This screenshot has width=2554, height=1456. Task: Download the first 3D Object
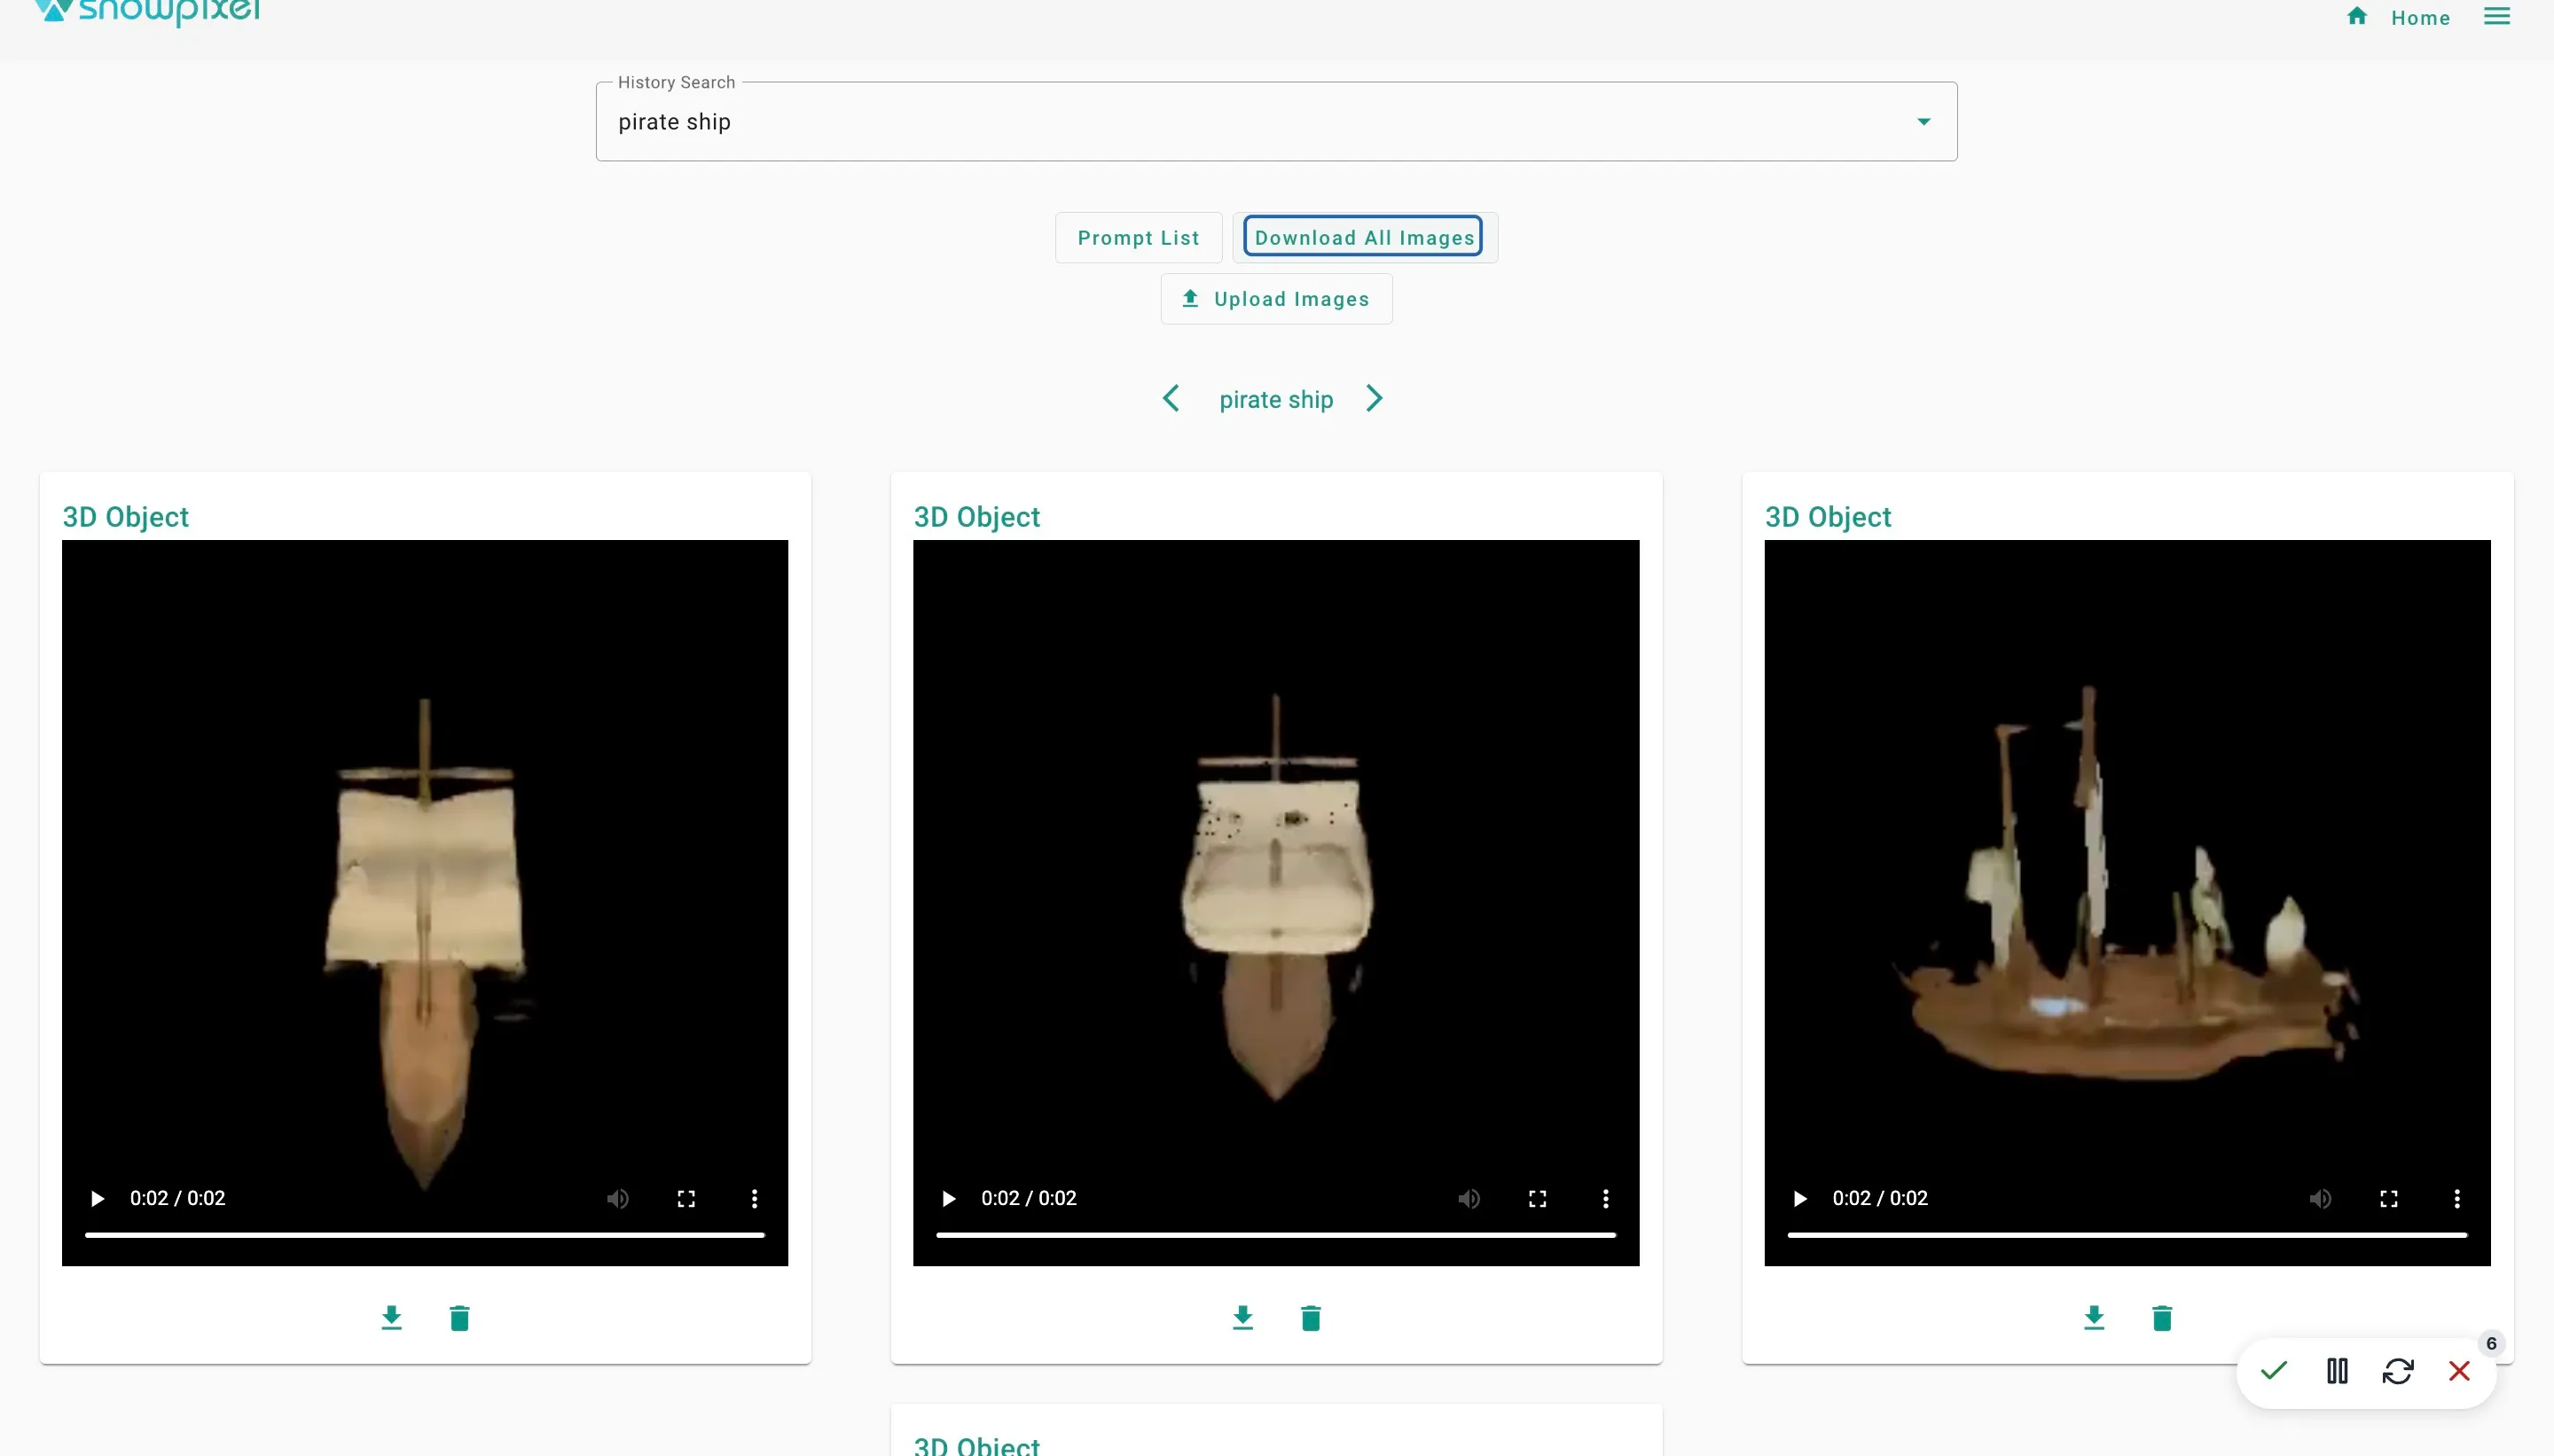tap(391, 1318)
